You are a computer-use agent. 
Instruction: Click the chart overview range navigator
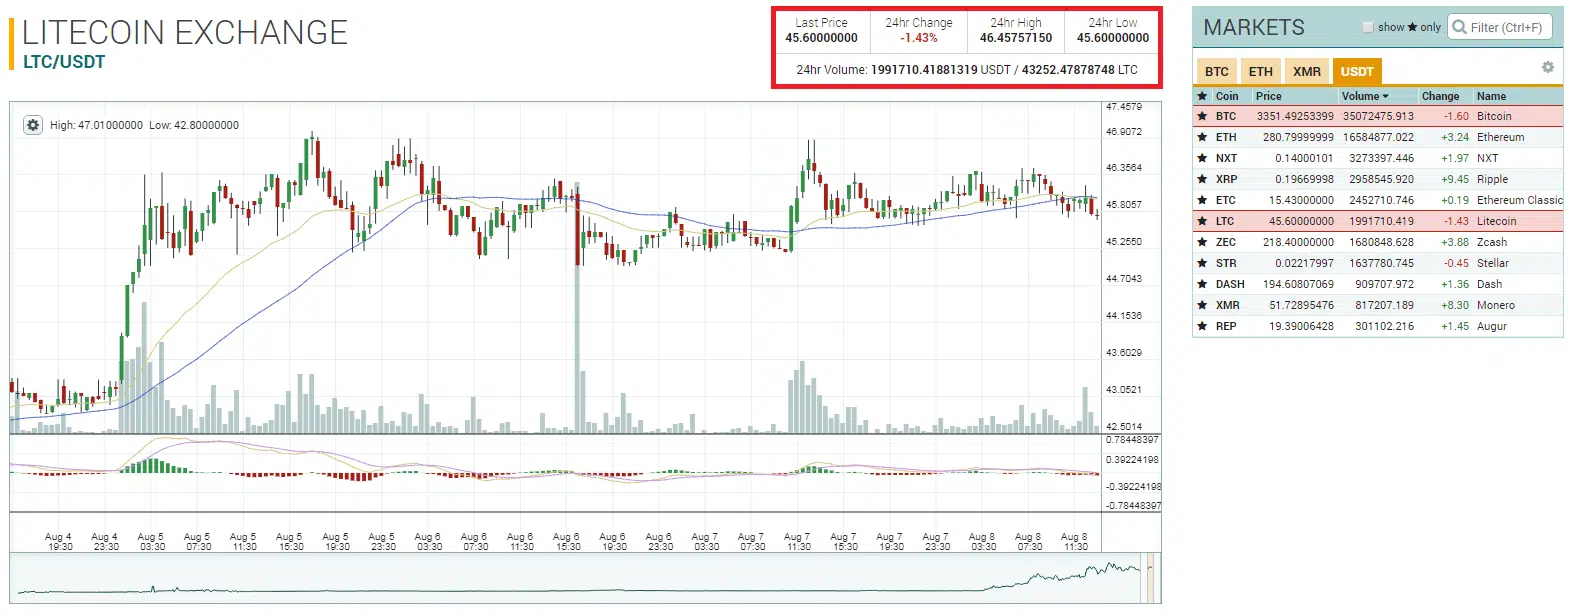(x=585, y=578)
